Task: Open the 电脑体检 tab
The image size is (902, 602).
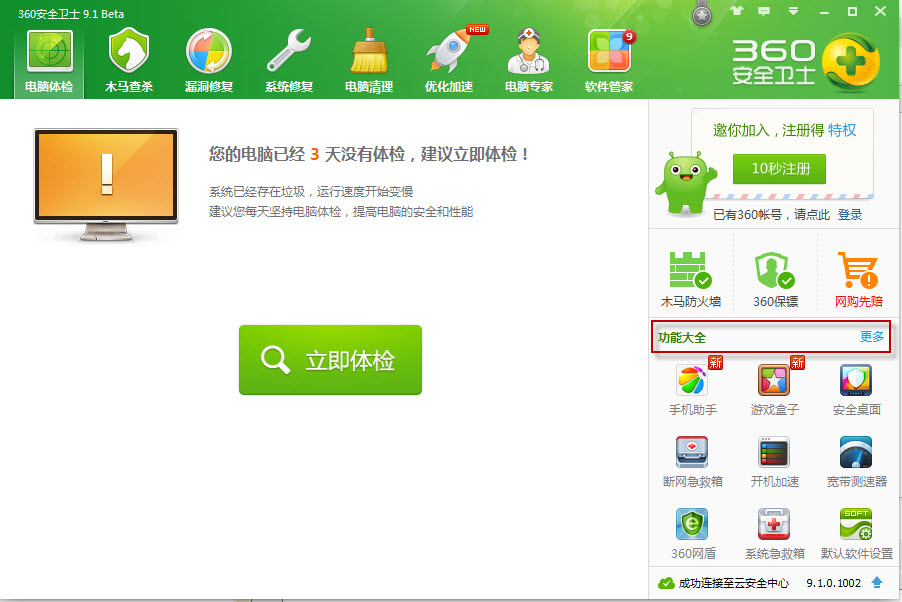Action: (x=49, y=62)
